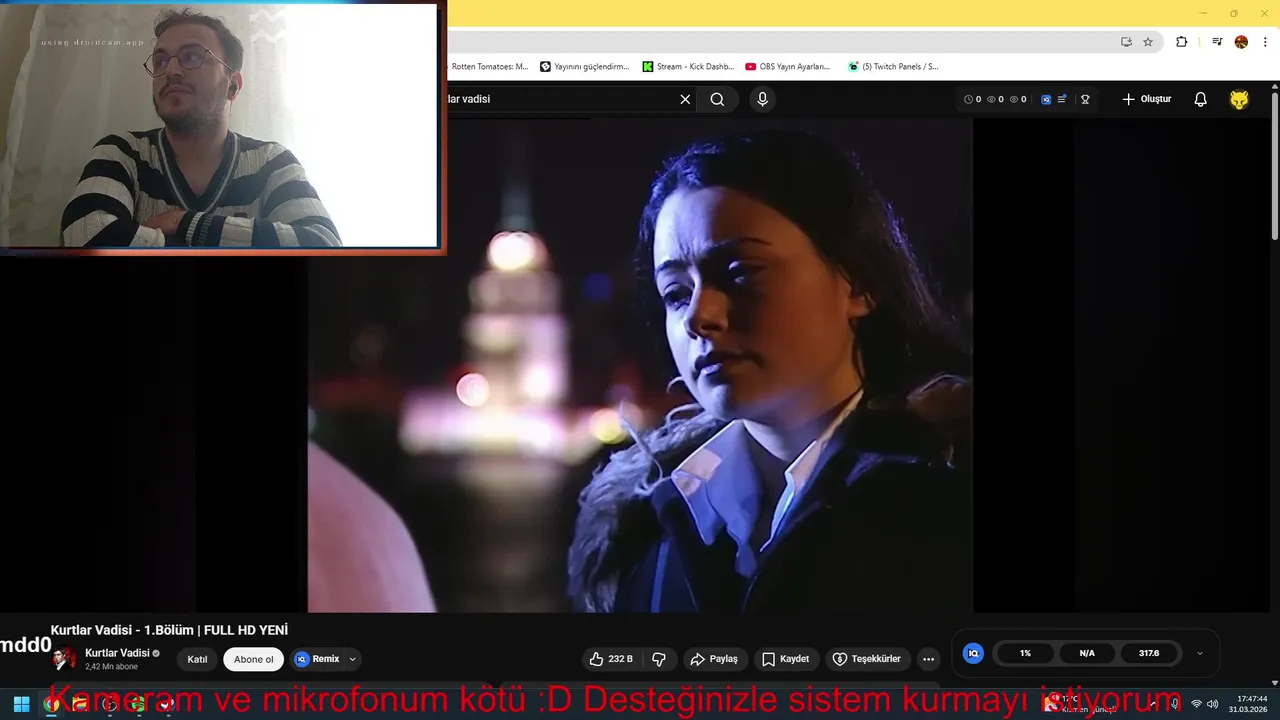Viewport: 1280px width, 720px height.
Task: Open more actions three-dot button
Action: [x=928, y=659]
